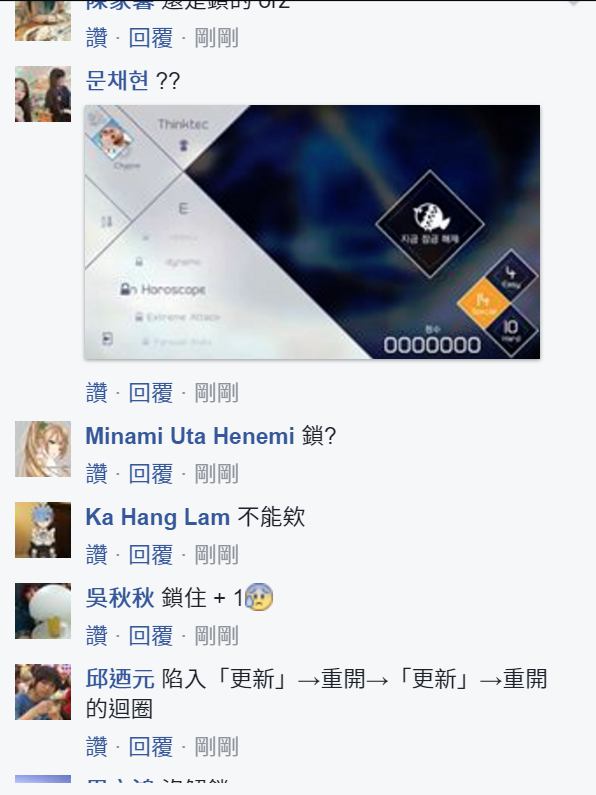
Task: Open 邱迺元's profile avatar
Action: click(x=43, y=692)
